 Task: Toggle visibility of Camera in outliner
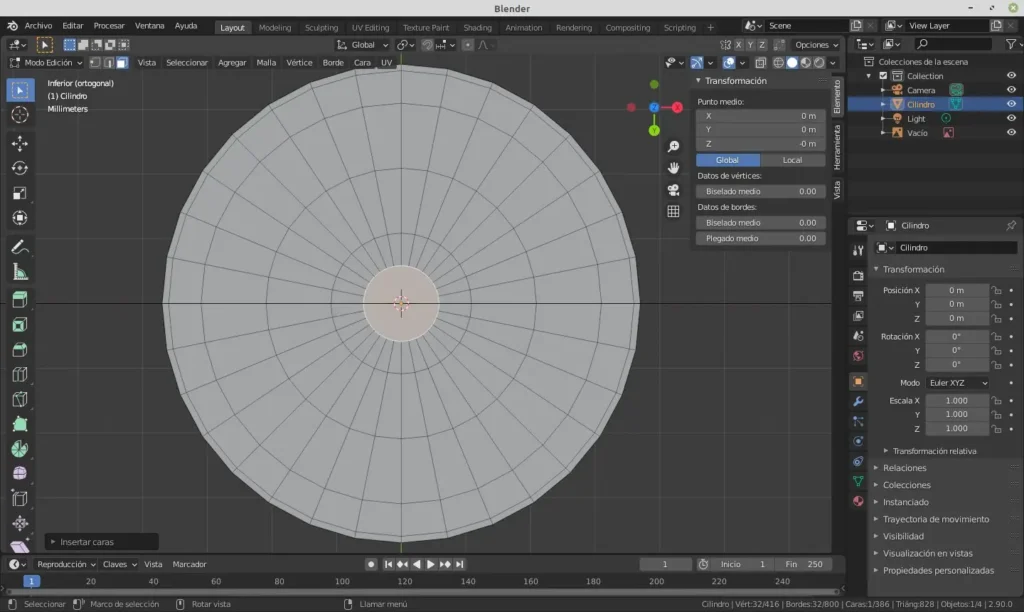tap(1011, 89)
